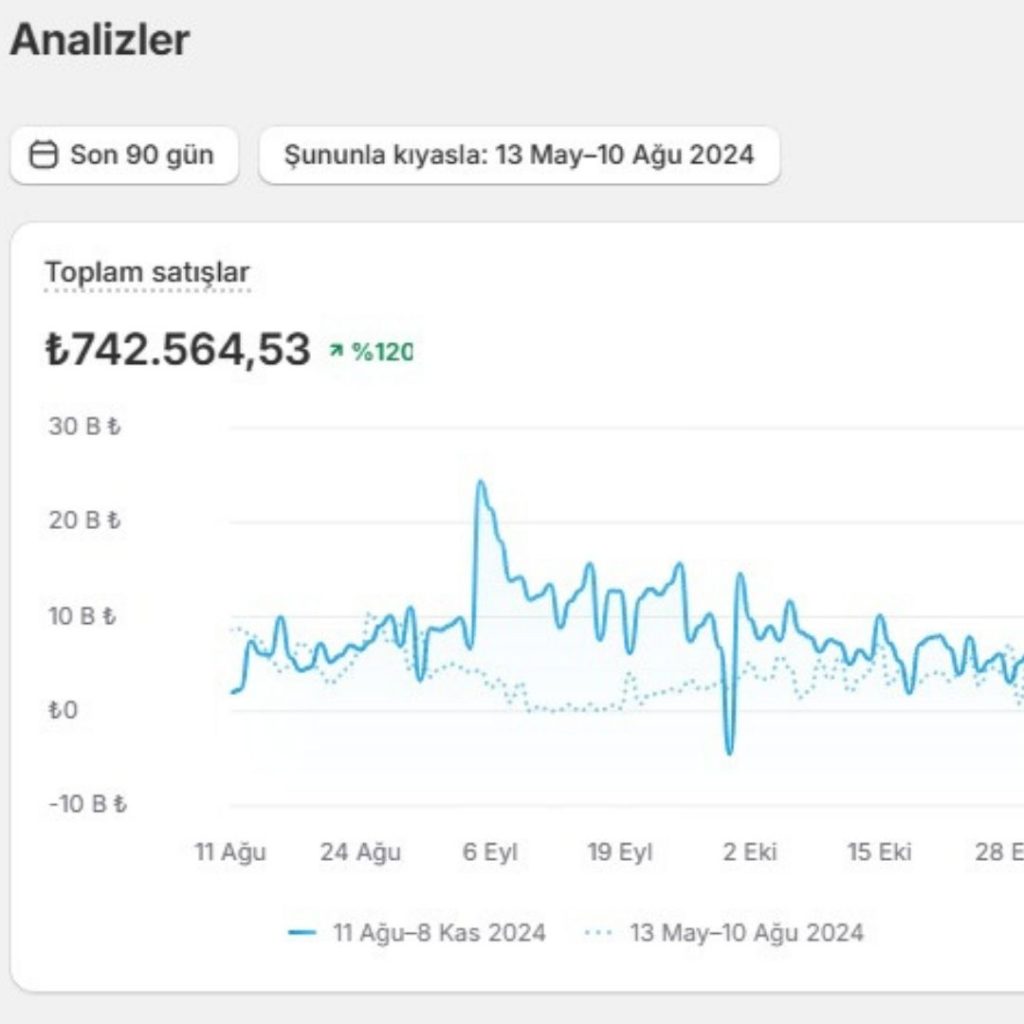Click the %120 growth percentage badge

pos(381,351)
